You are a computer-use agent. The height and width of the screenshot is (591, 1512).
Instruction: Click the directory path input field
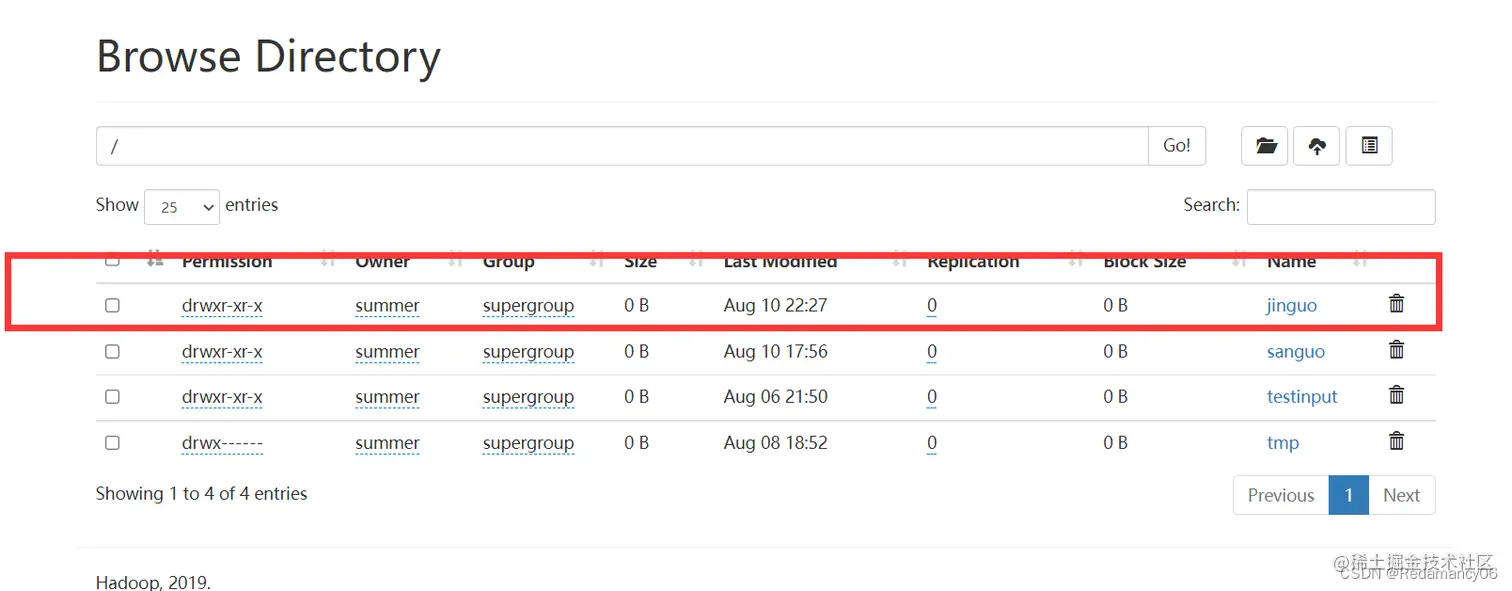pyautogui.click(x=622, y=146)
